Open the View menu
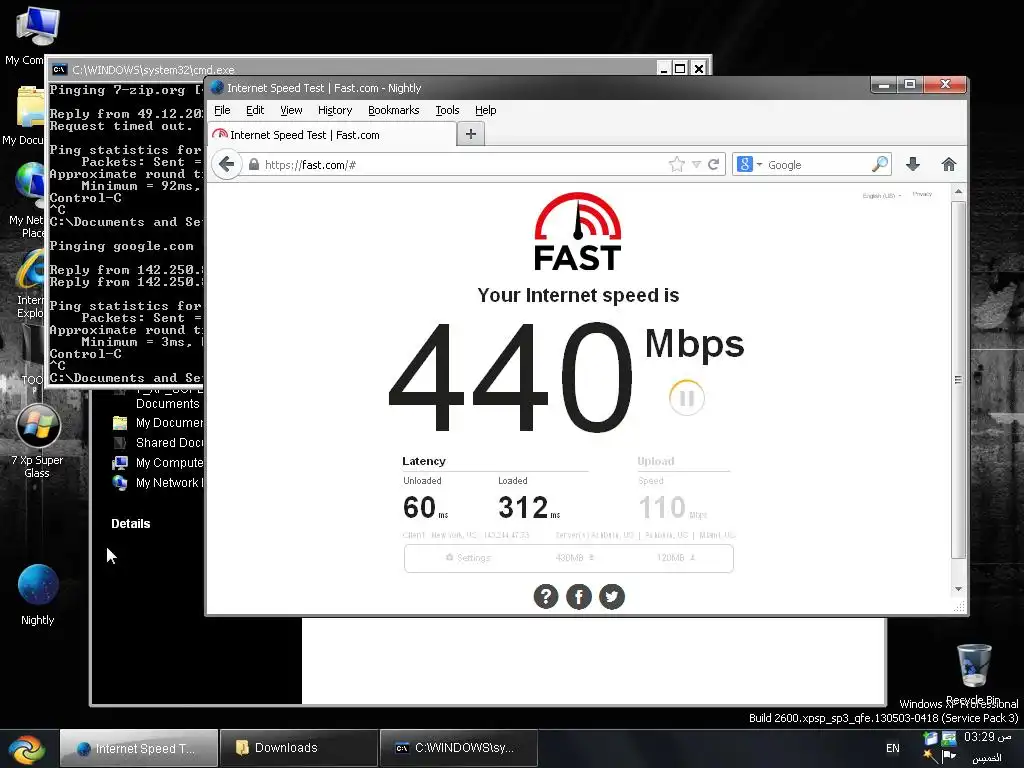Viewport: 1024px width, 768px height. pos(291,110)
